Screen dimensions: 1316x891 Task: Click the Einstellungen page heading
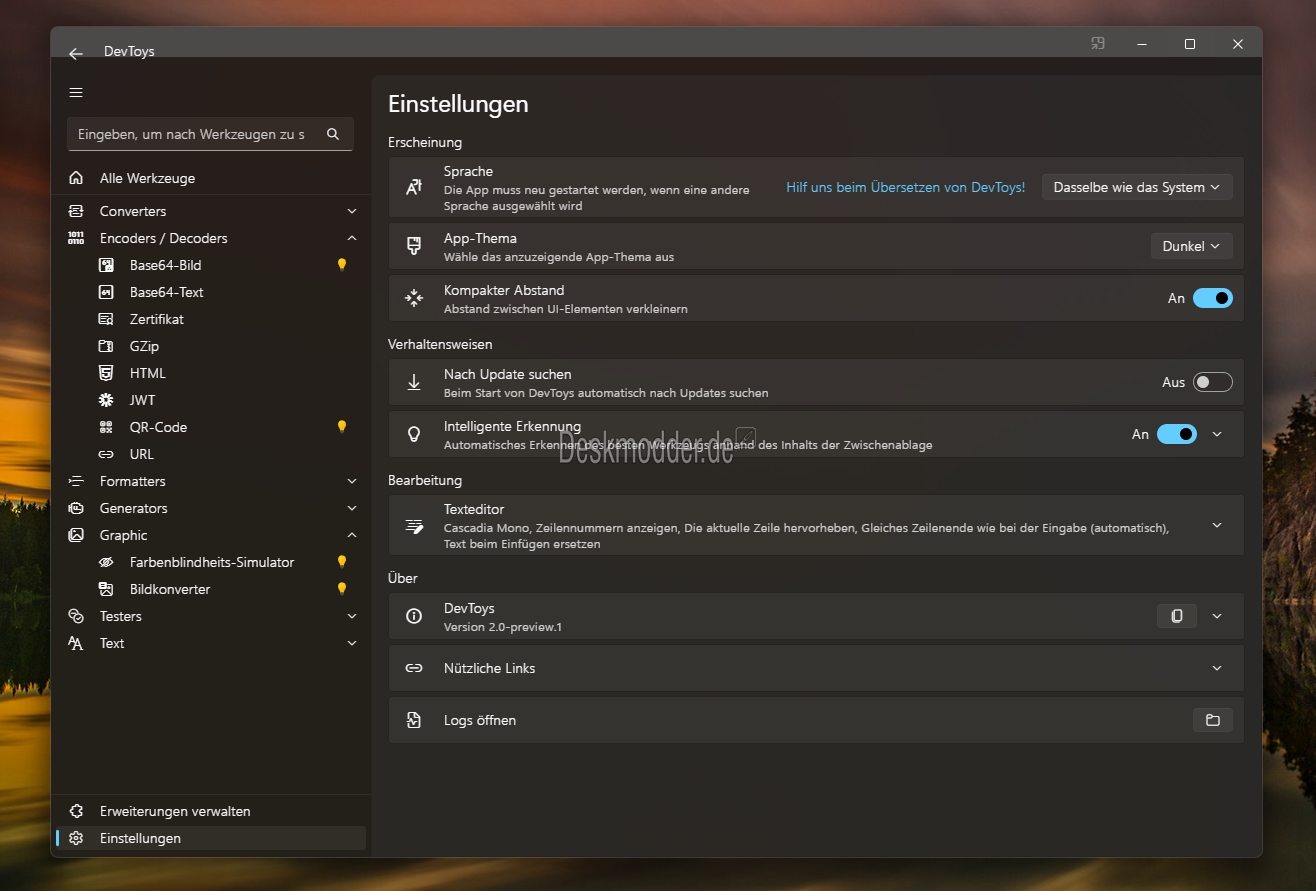click(458, 104)
